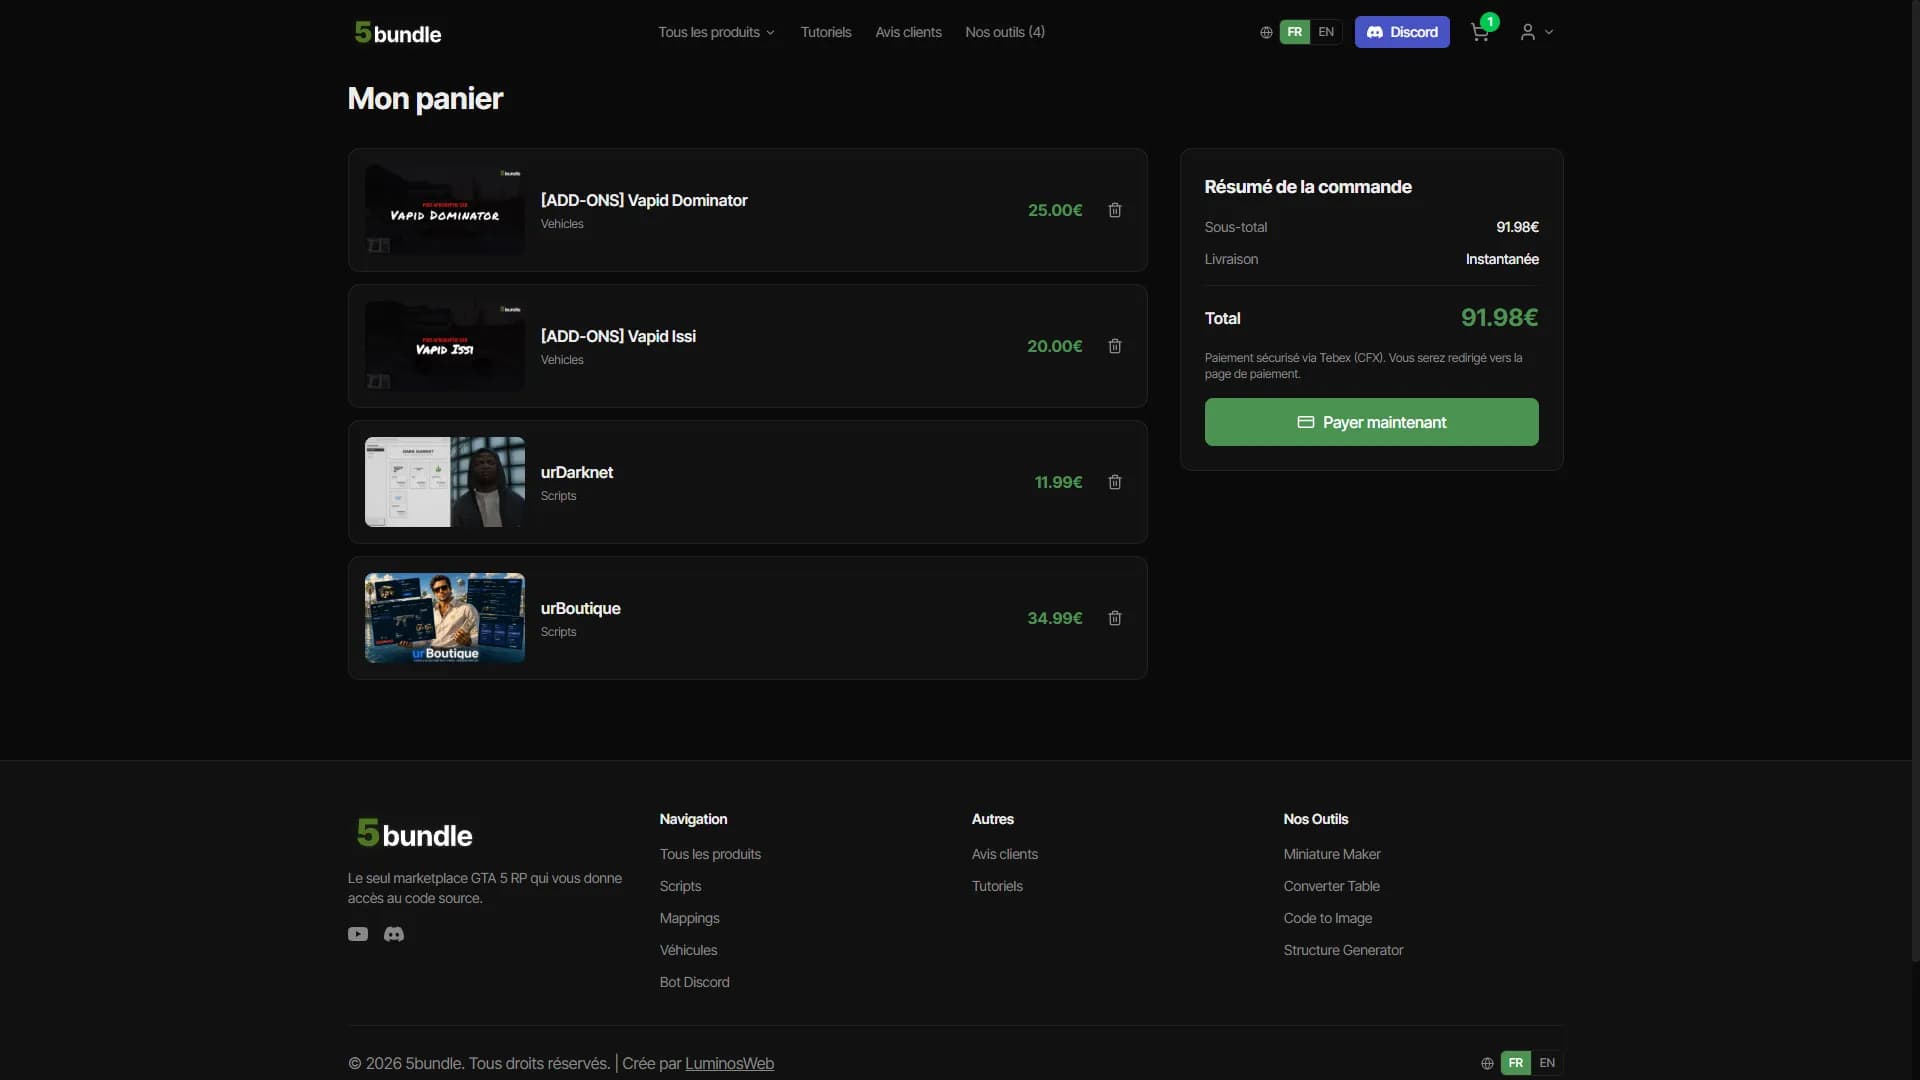Open the shopping cart icon
This screenshot has height=1080, width=1920.
click(1480, 32)
